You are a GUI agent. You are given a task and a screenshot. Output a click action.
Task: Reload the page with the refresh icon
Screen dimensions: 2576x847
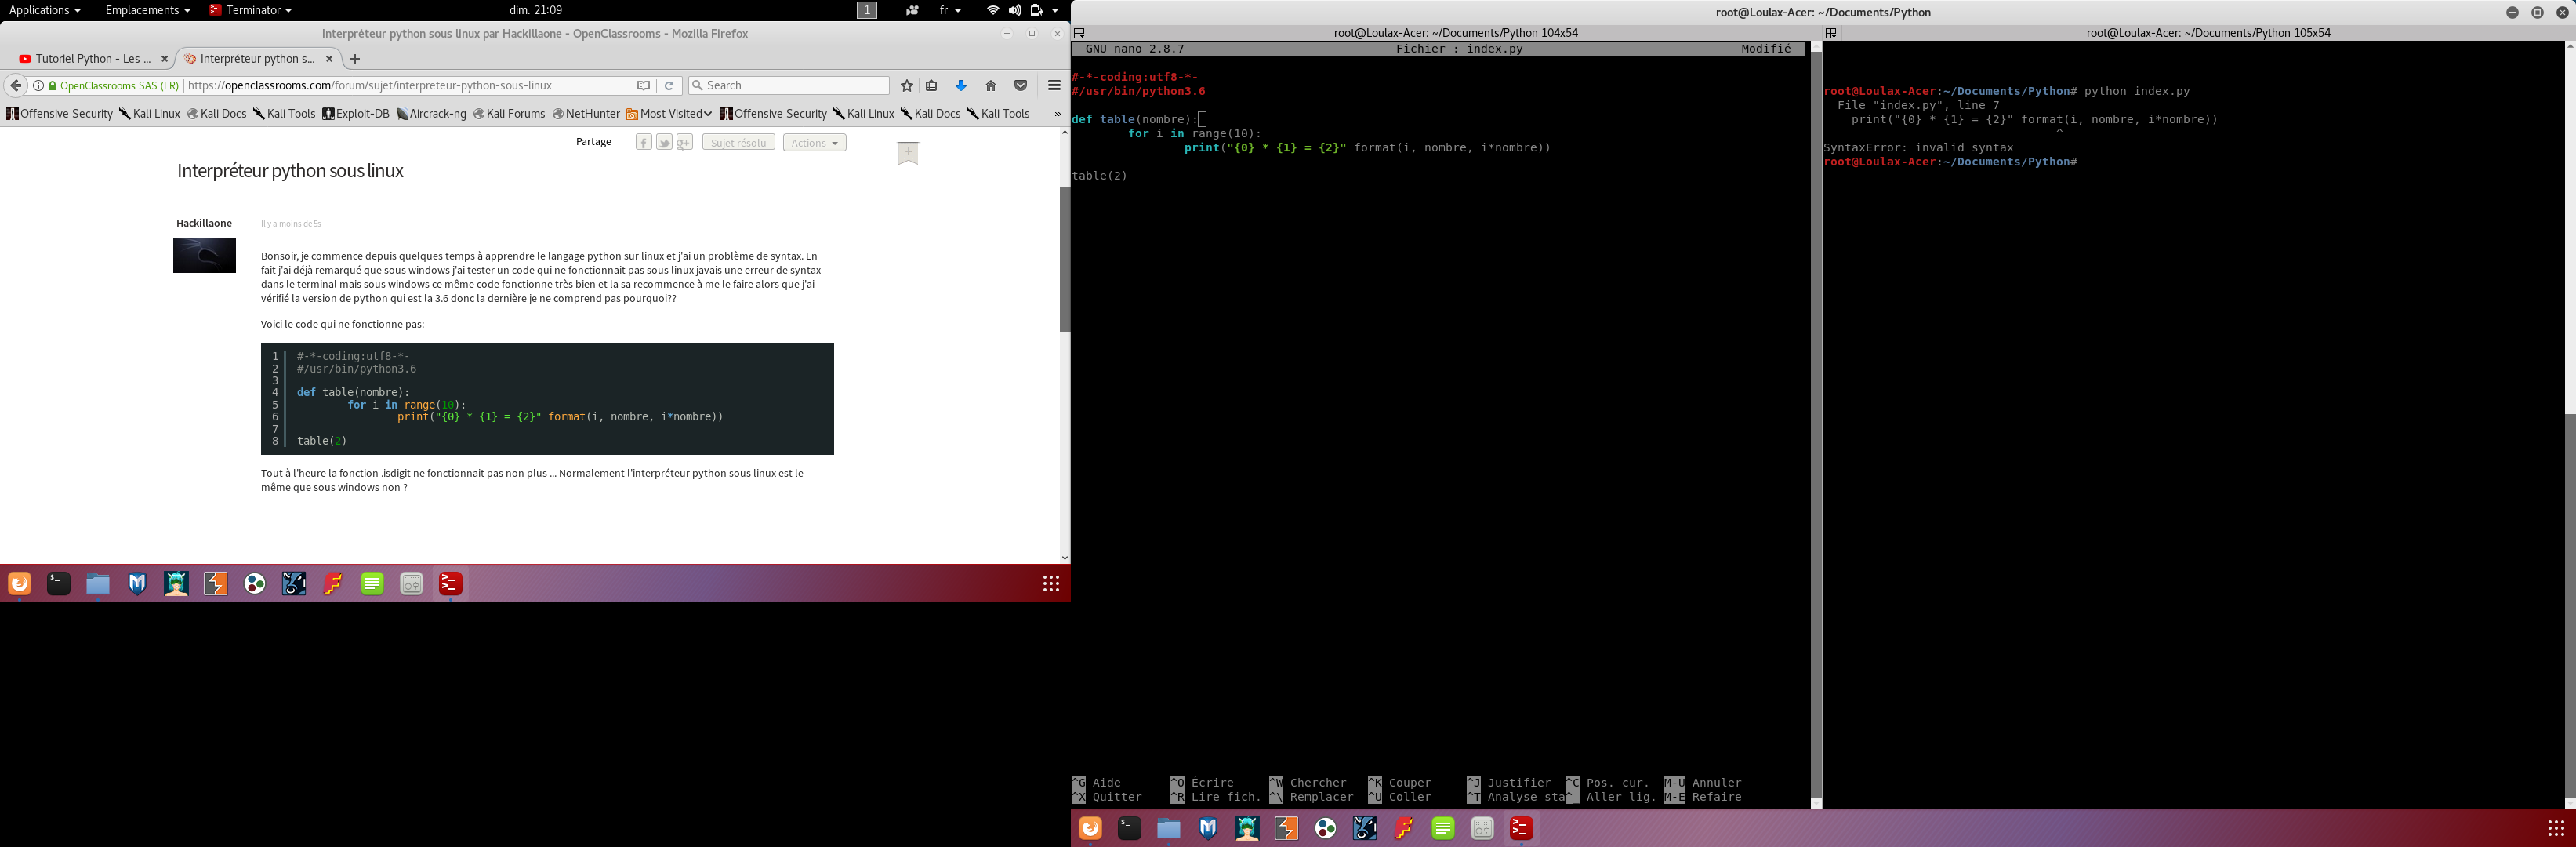coord(670,86)
